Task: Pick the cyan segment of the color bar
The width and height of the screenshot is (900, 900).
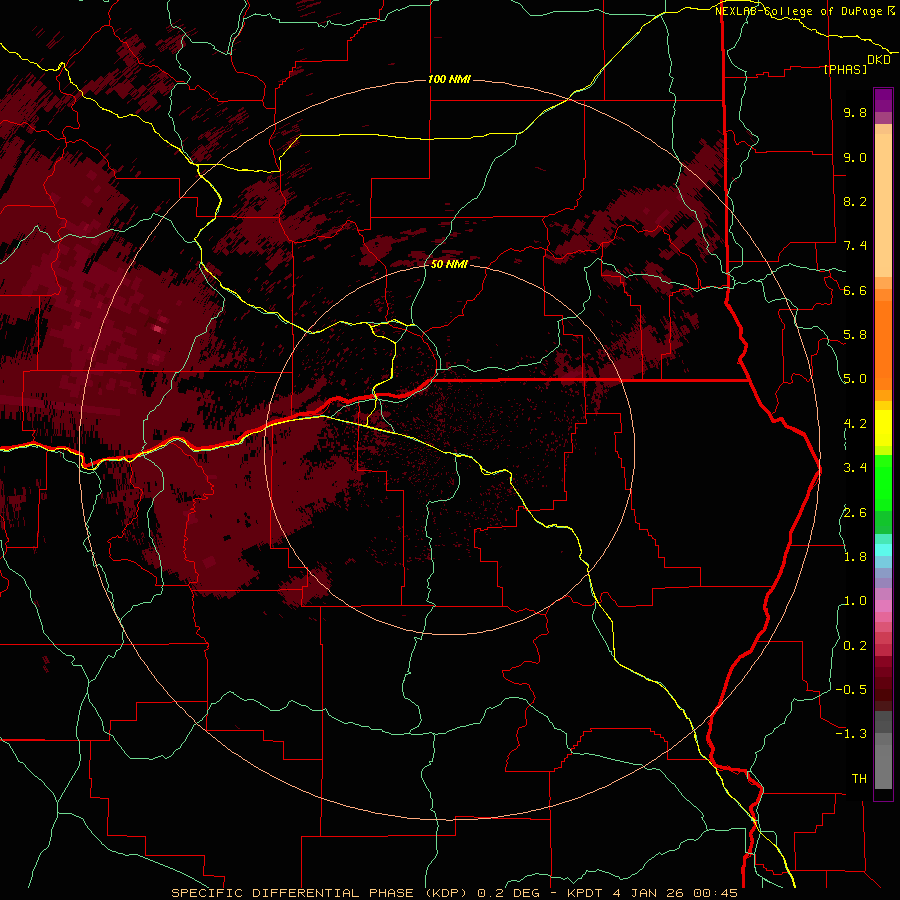Action: pyautogui.click(x=883, y=549)
